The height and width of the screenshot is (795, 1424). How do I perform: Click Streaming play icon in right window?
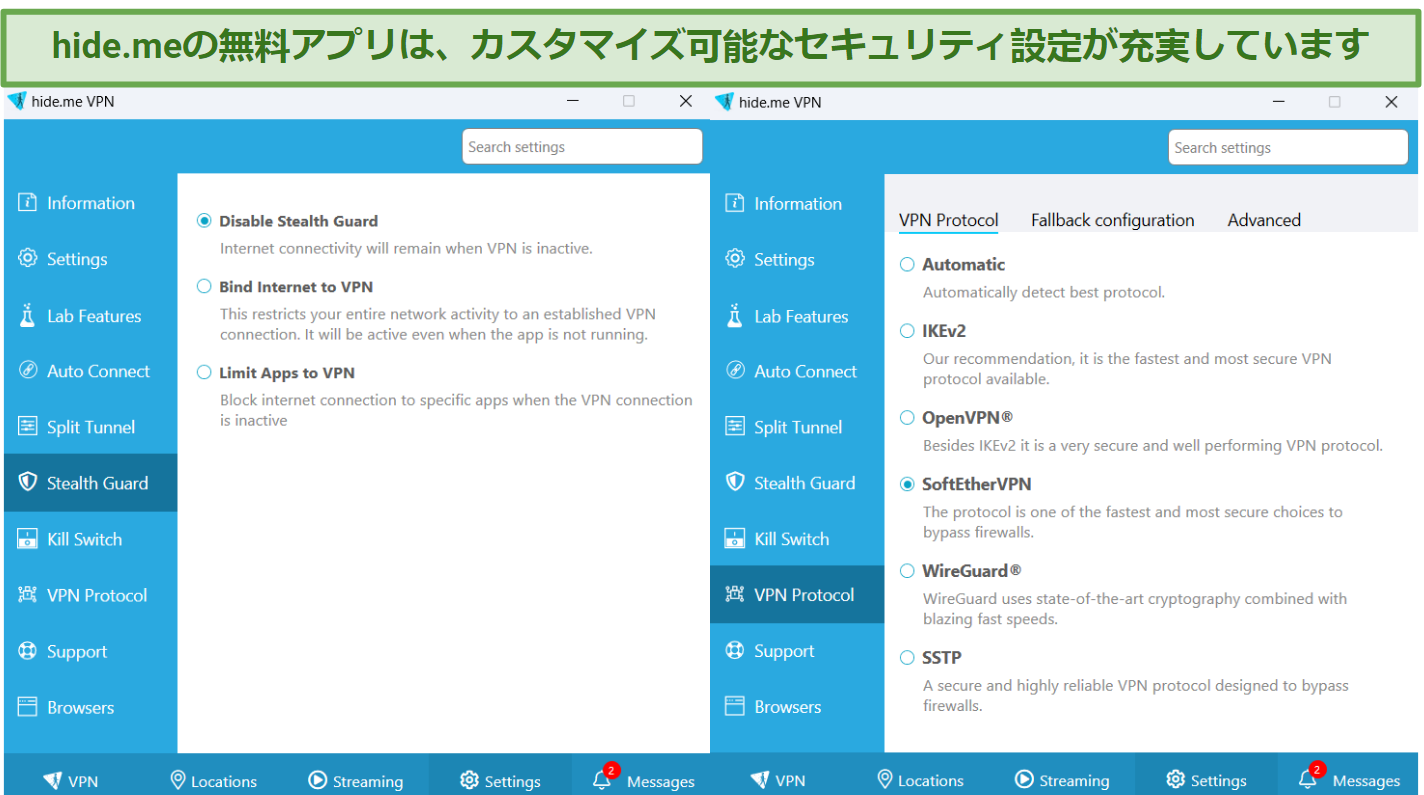tap(1024, 780)
